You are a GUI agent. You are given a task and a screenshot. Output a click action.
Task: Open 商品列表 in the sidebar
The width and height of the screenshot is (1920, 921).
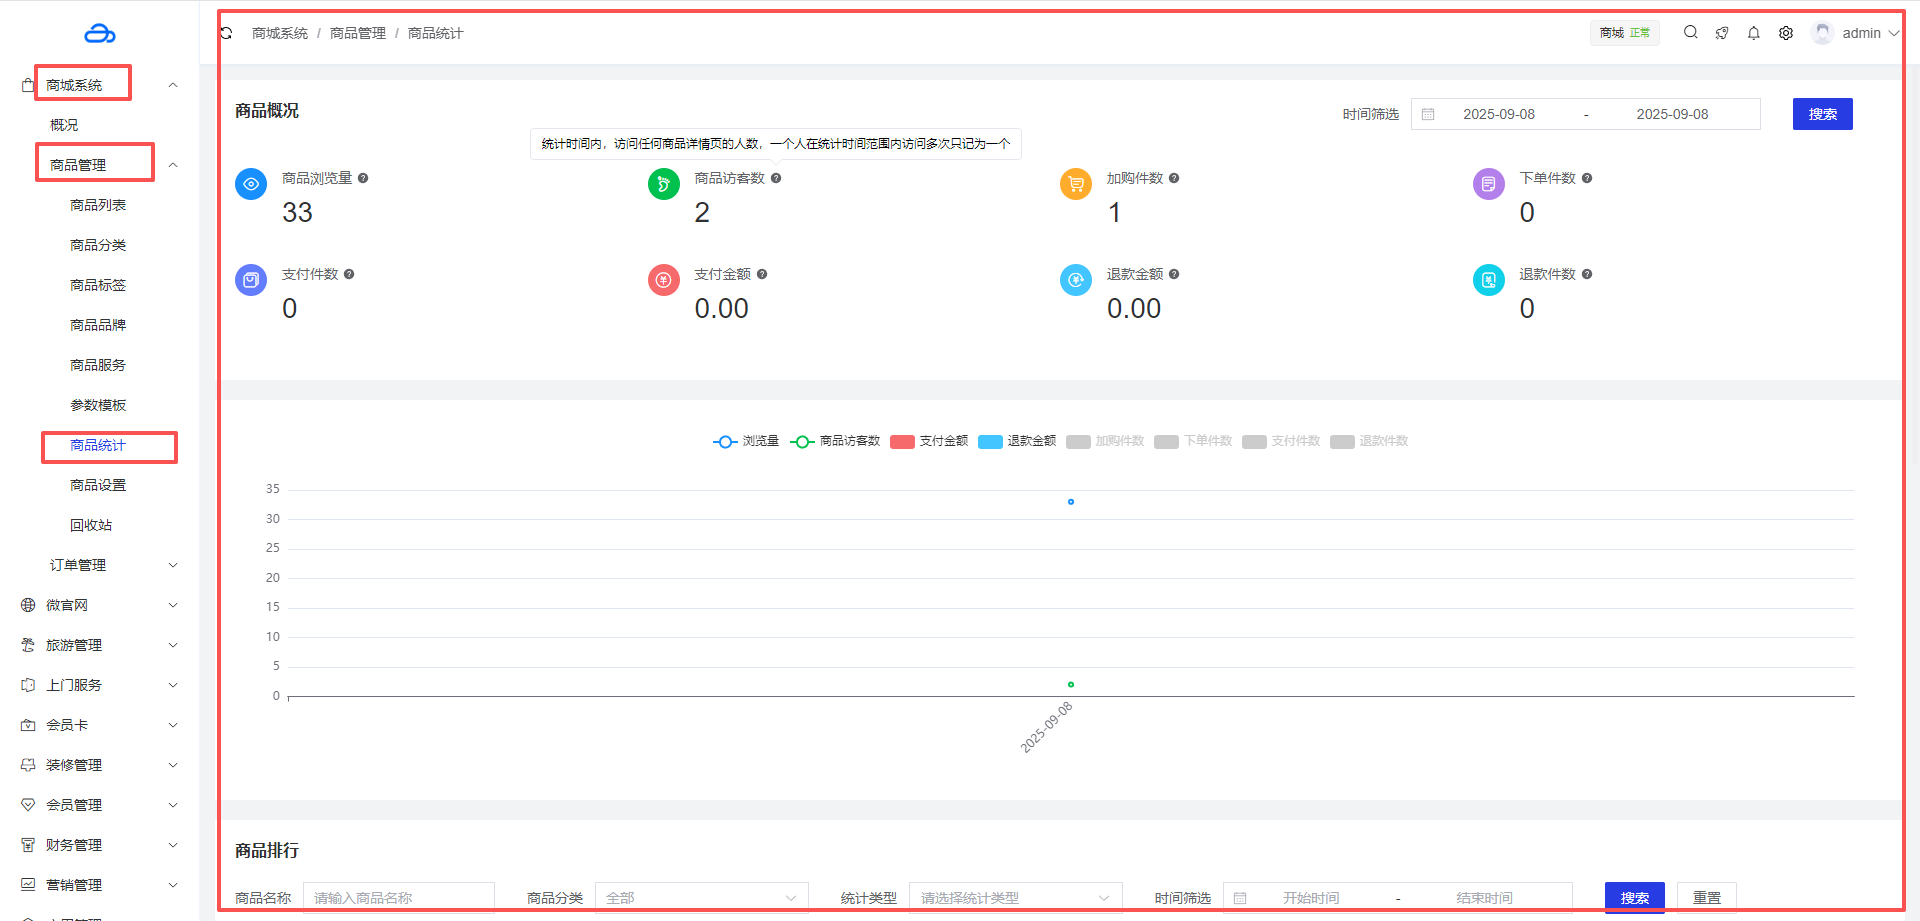98,205
